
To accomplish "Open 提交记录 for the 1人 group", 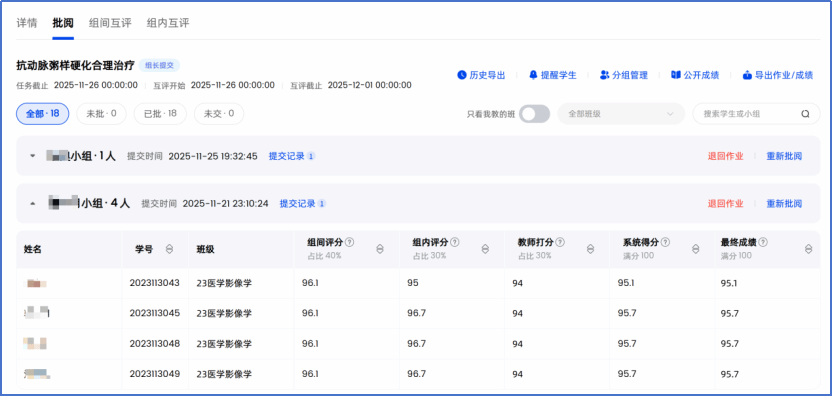I will tap(292, 156).
